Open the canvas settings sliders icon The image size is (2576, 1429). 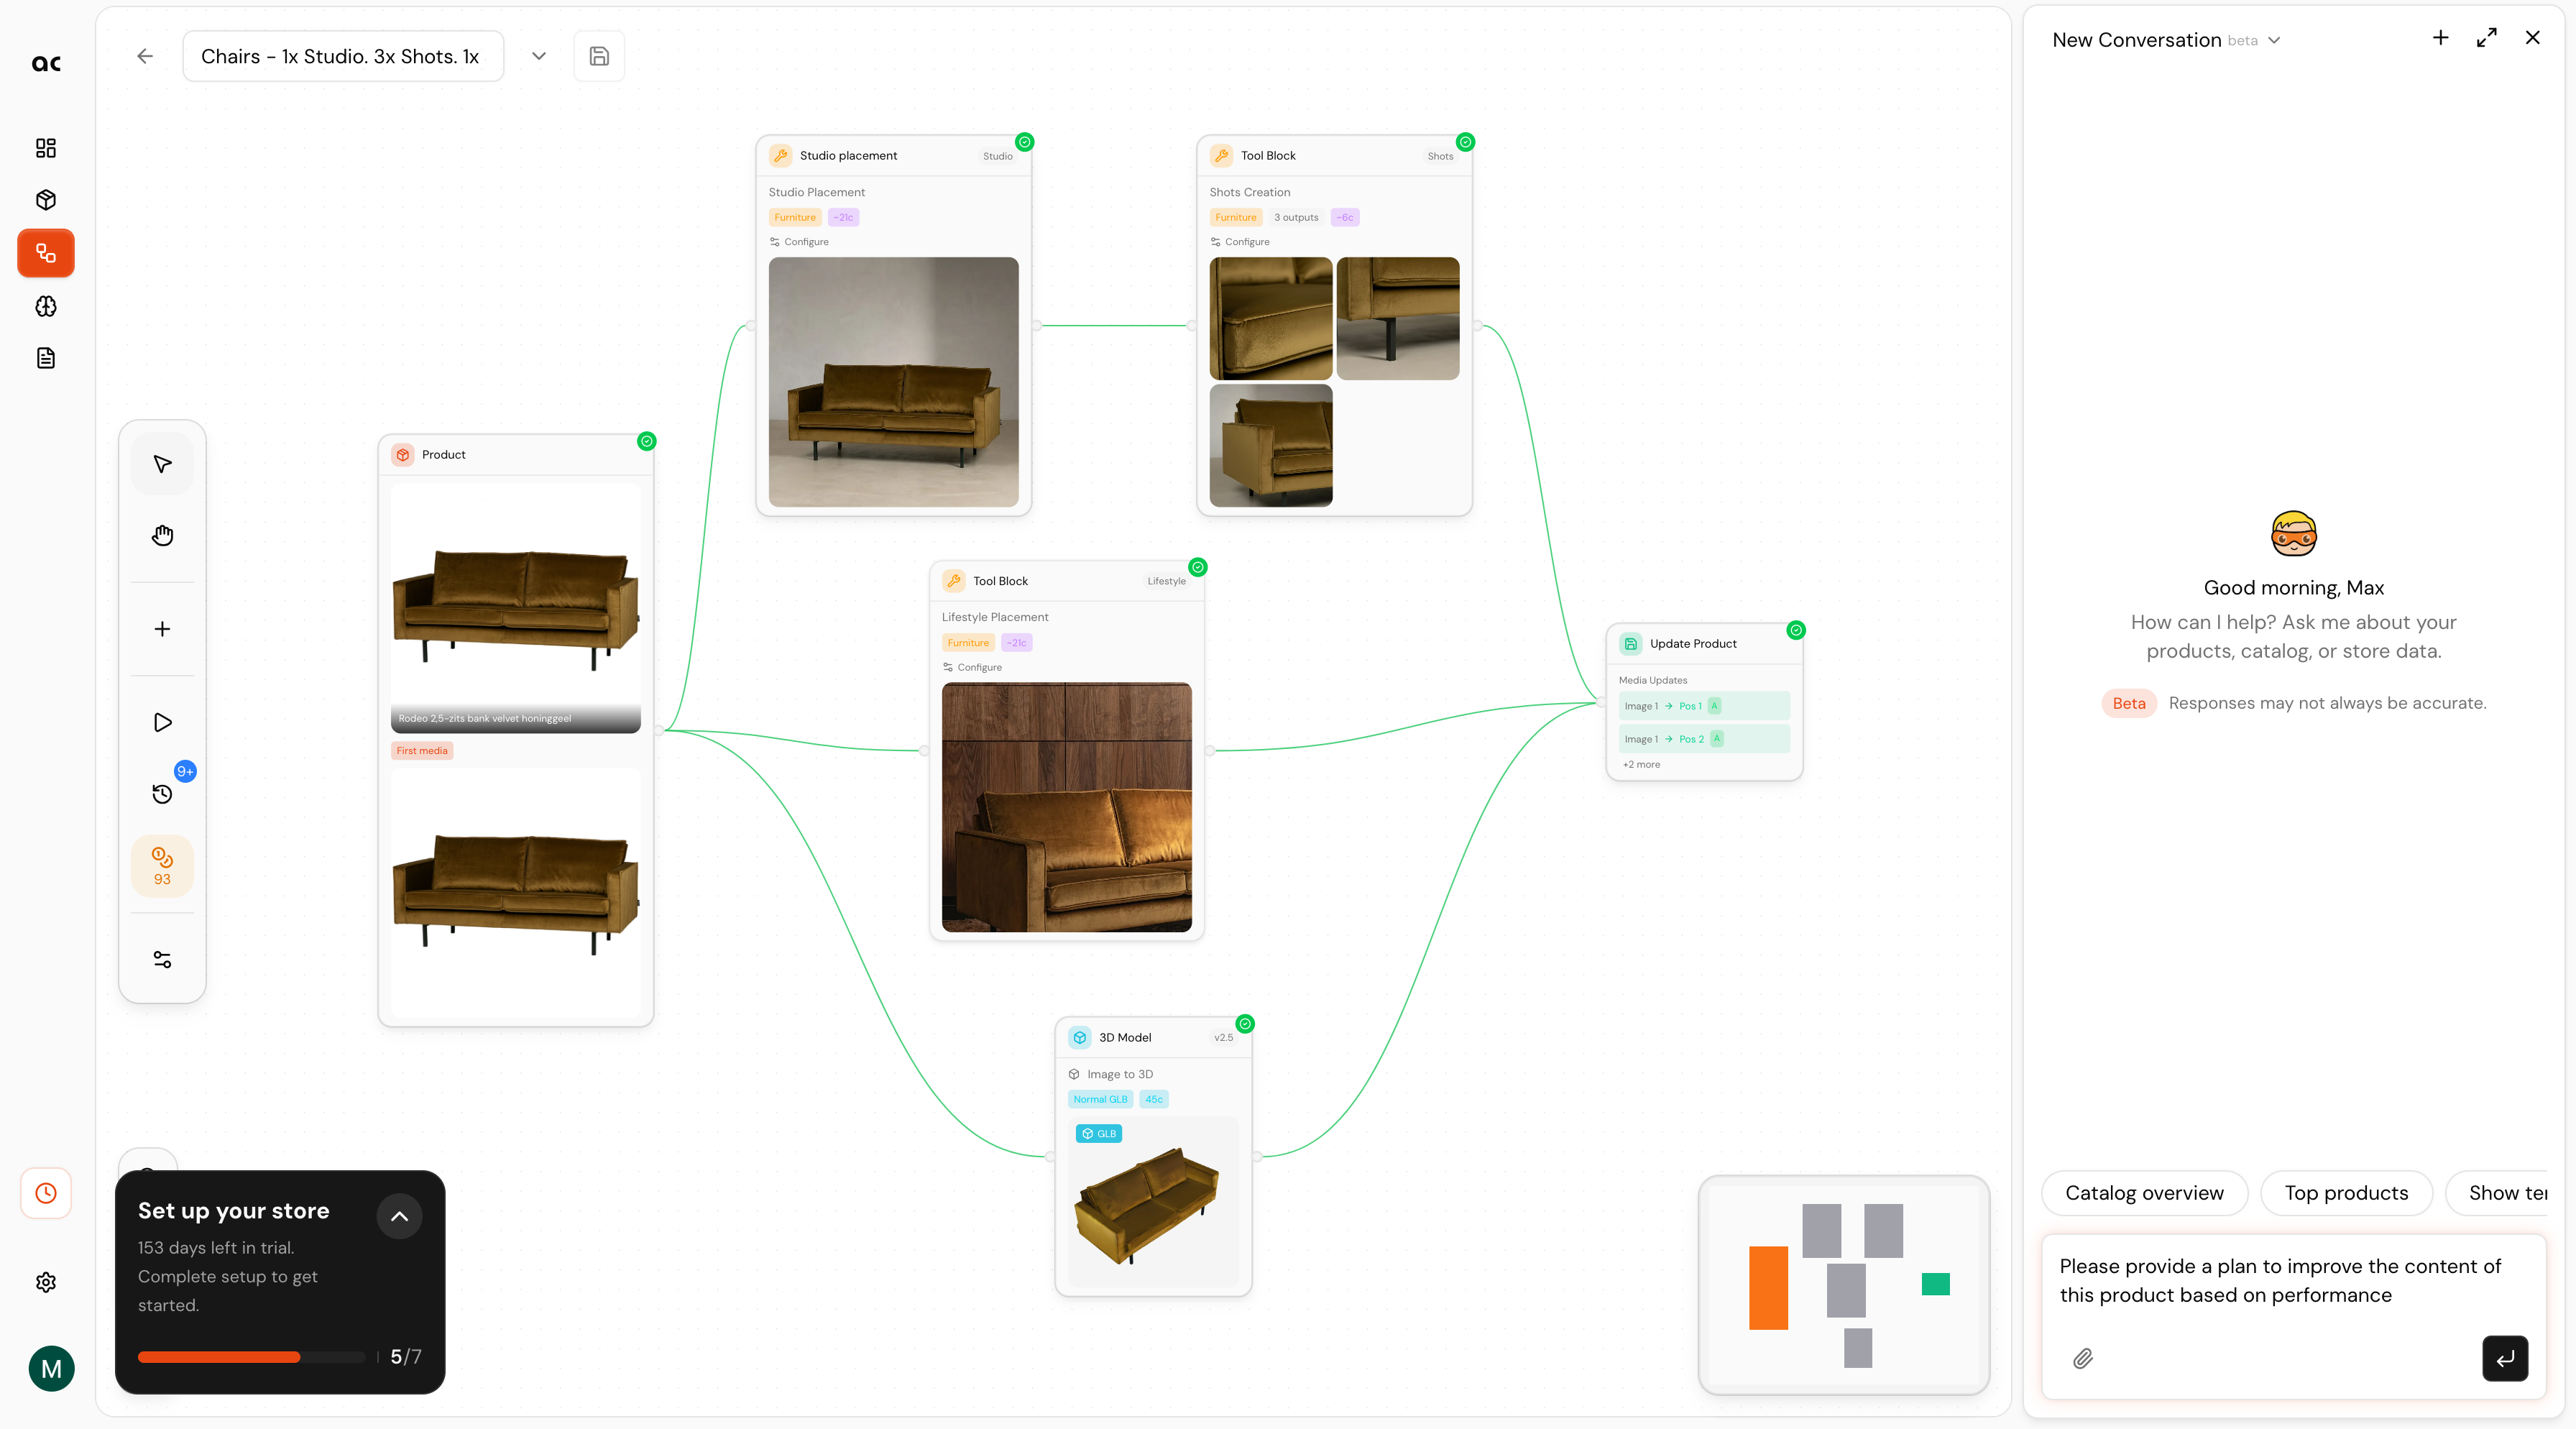pyautogui.click(x=162, y=960)
